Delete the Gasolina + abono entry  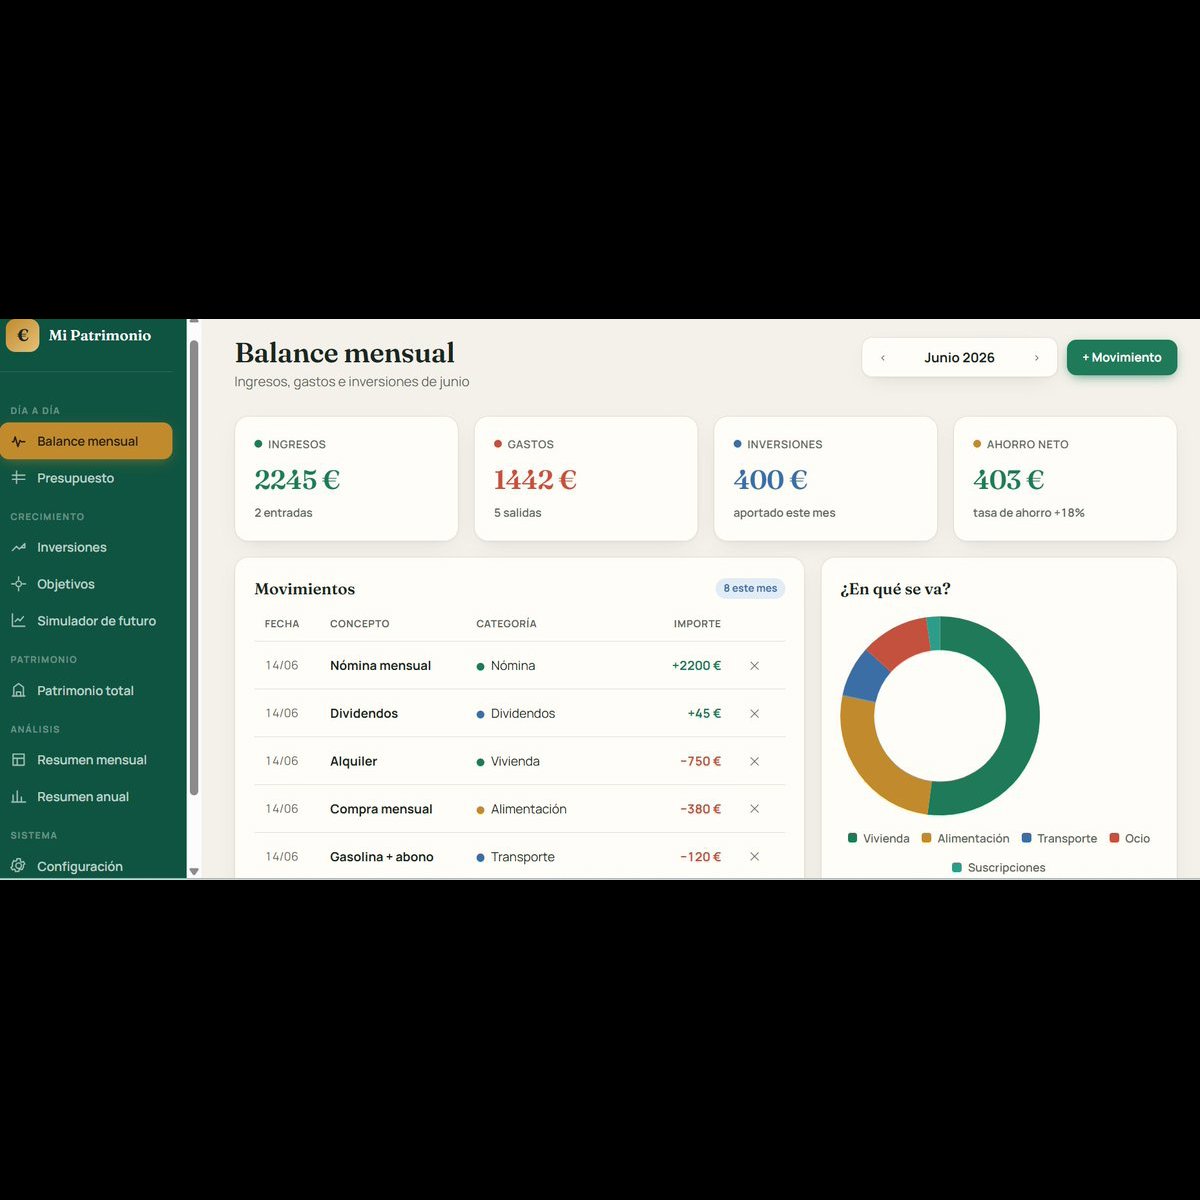tap(755, 857)
